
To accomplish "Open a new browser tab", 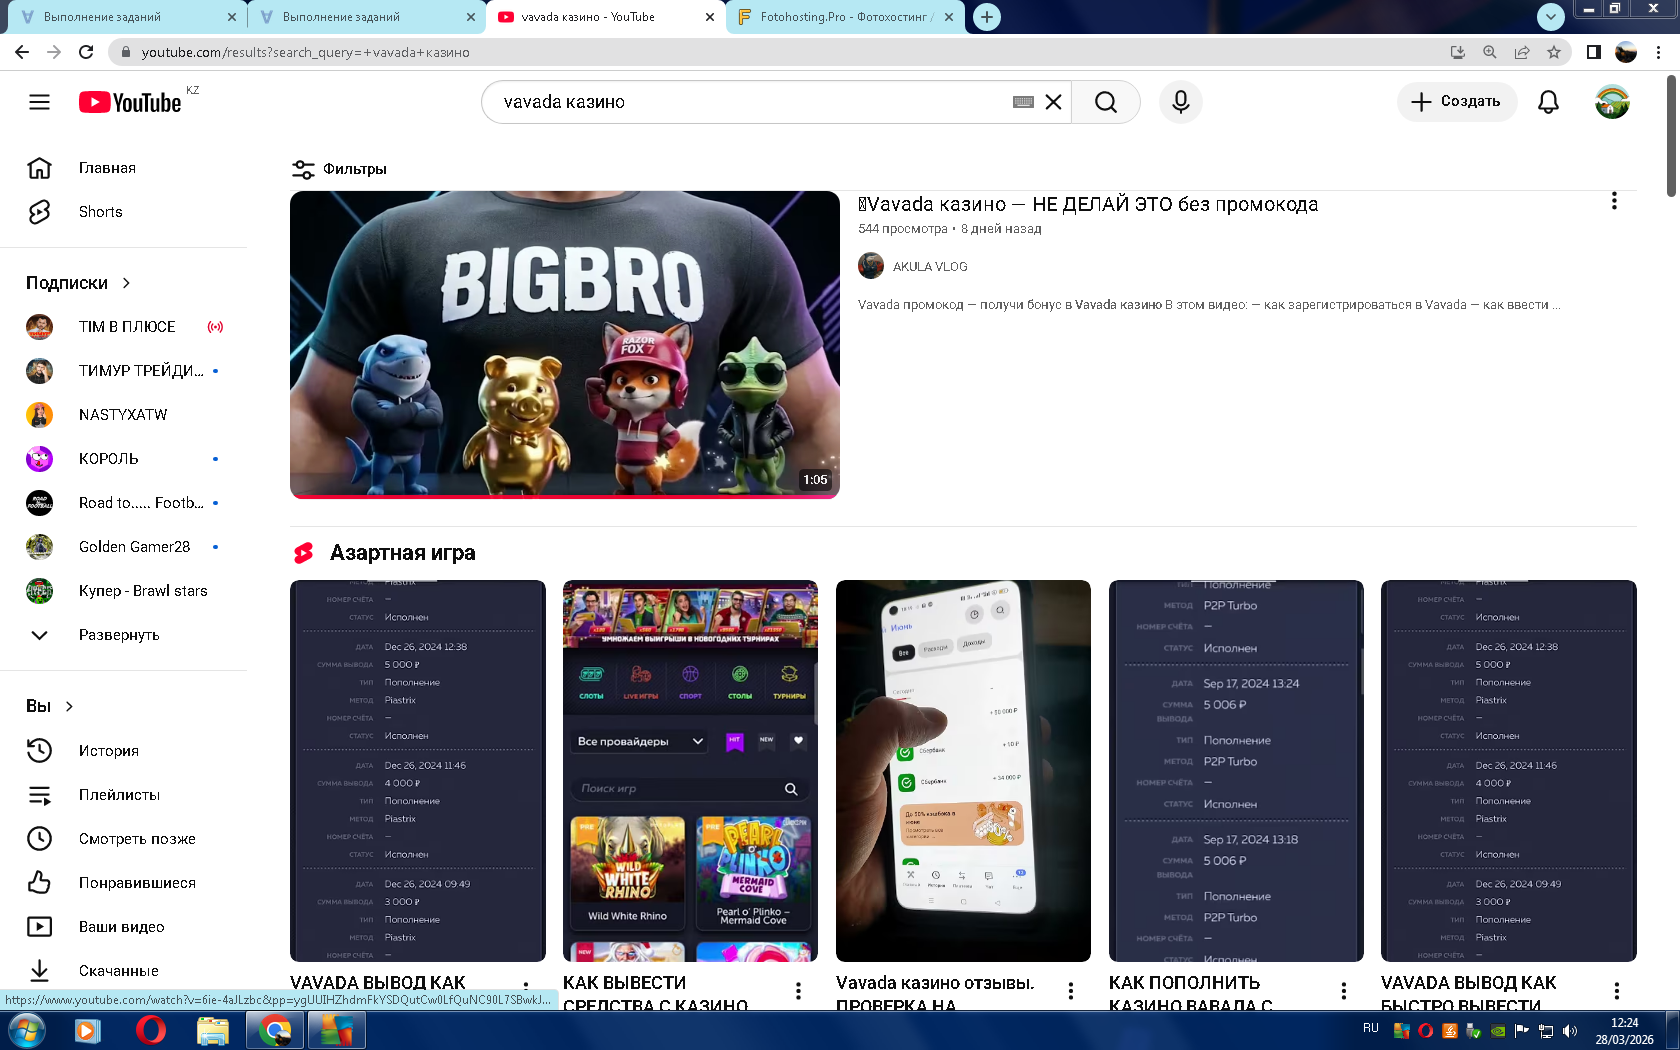I will (987, 17).
